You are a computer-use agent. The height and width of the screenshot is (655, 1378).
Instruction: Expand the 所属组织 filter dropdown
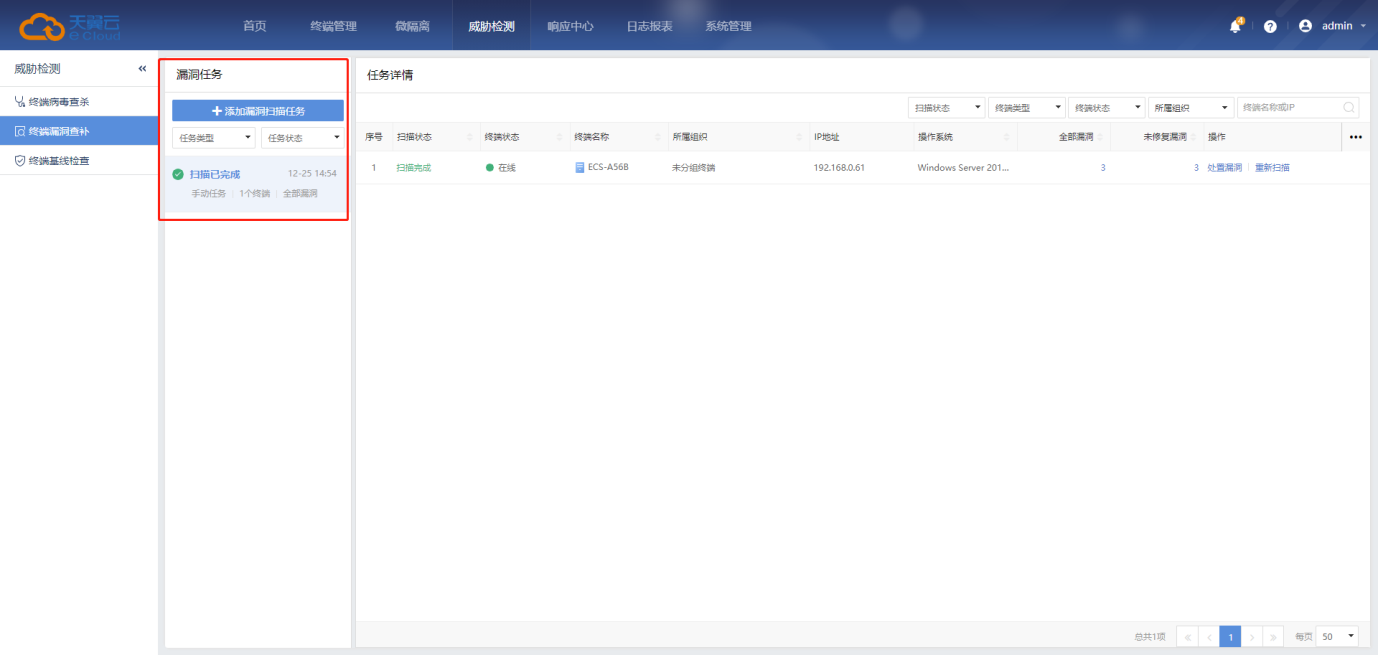1192,107
